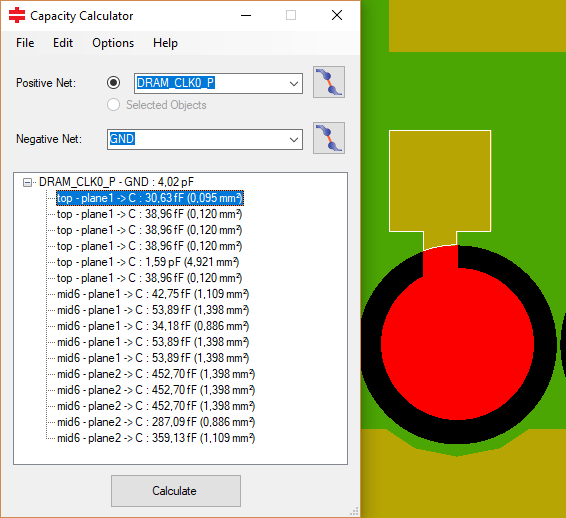Screen dimensions: 566x518
Task: Select row top - plane1 30,63 fF (0,095 mm²)
Action: 150,198
